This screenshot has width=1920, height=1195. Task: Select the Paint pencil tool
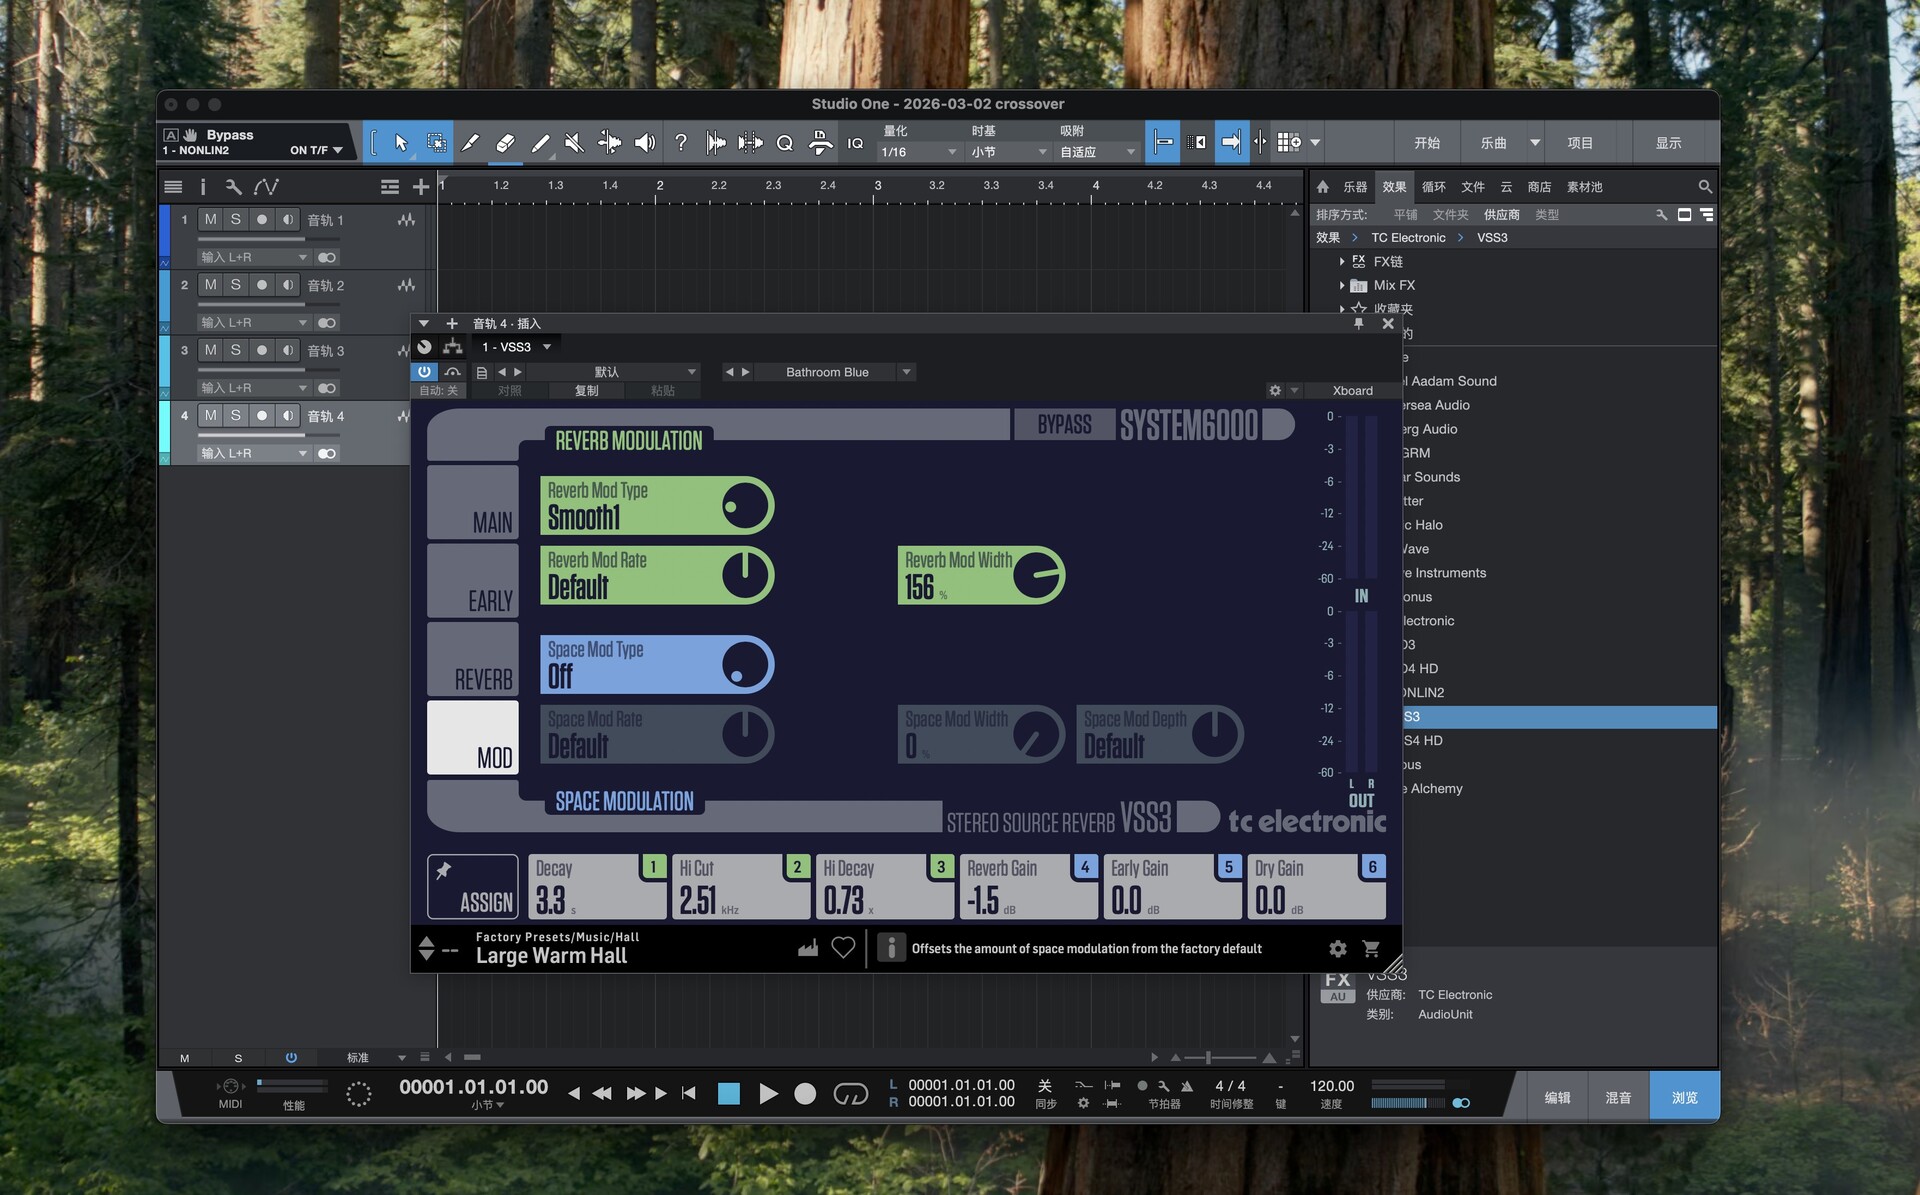click(x=540, y=143)
